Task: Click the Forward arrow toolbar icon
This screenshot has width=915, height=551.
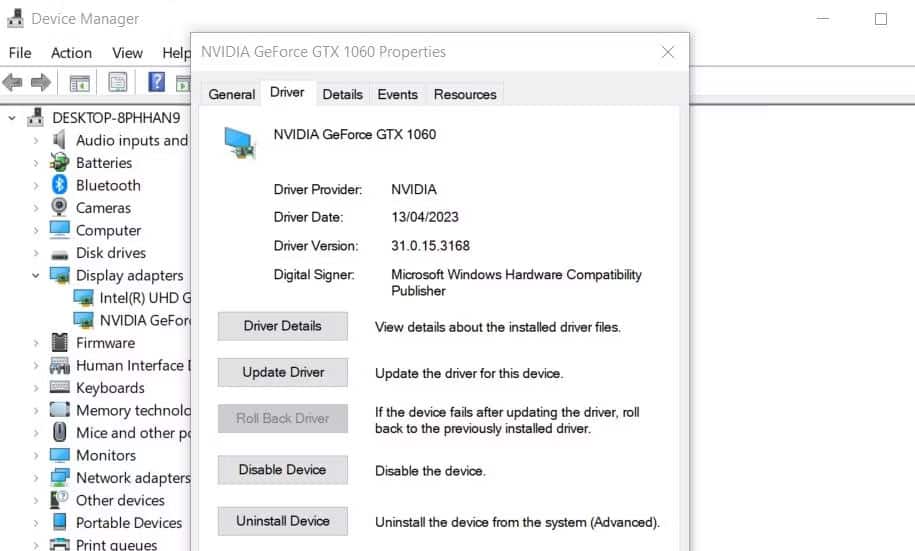Action: click(x=40, y=82)
